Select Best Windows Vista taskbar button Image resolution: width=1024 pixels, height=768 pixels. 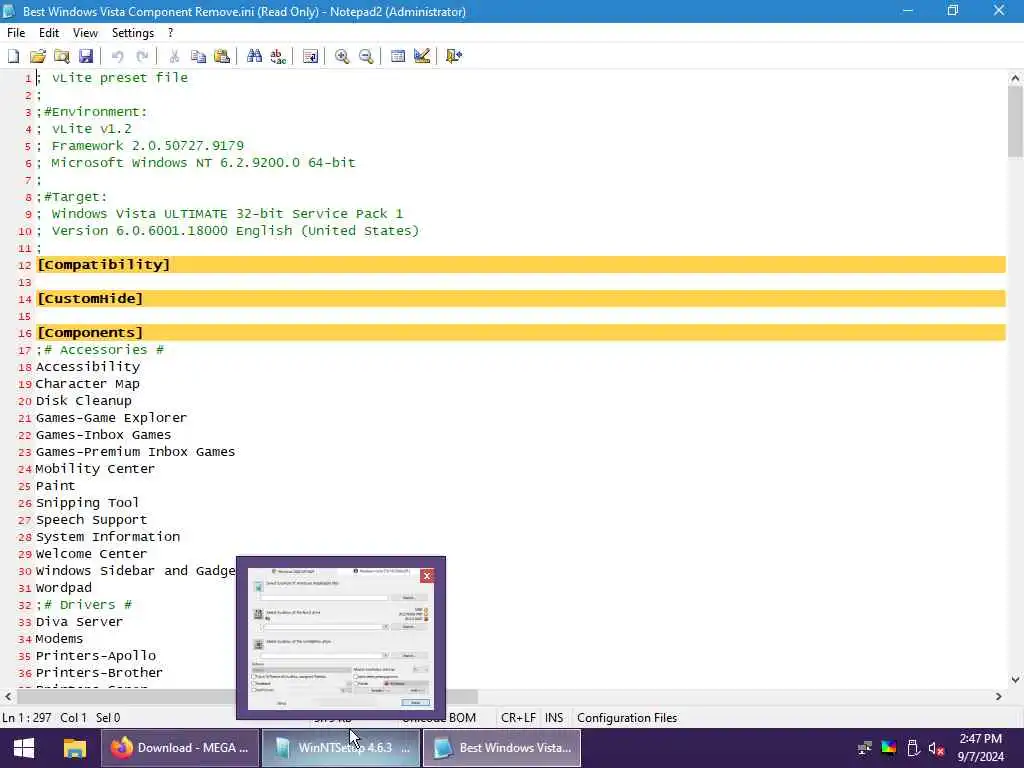coord(502,748)
